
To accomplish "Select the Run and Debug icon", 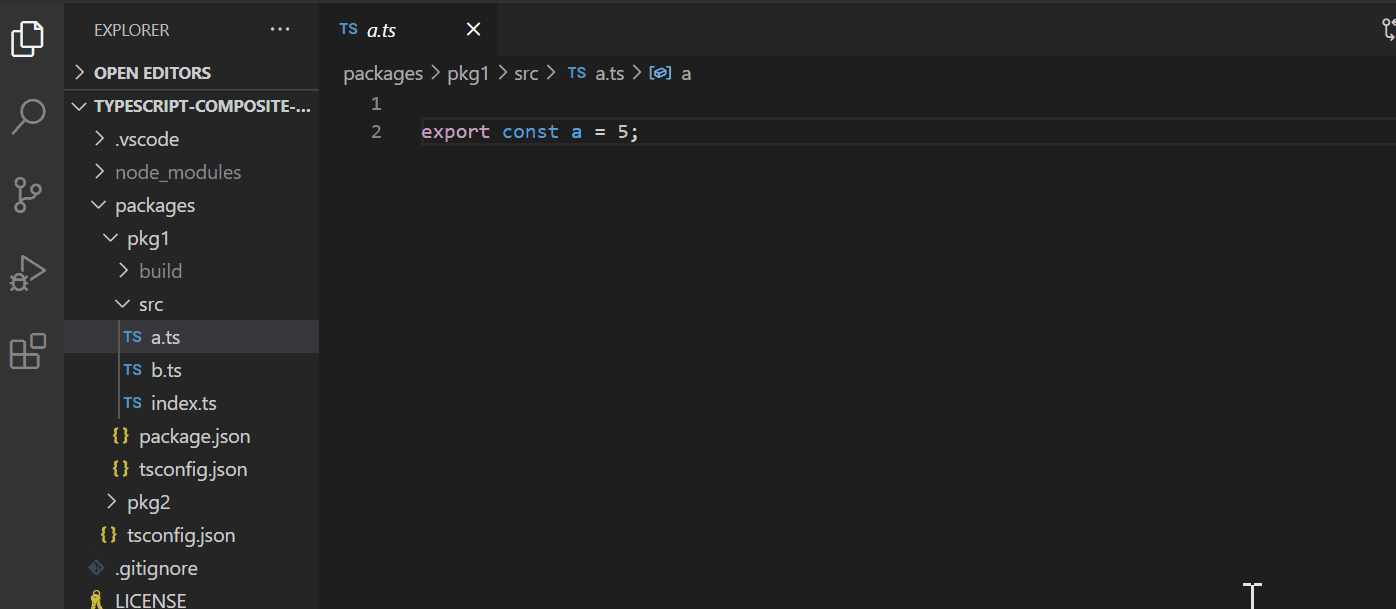I will tap(27, 271).
